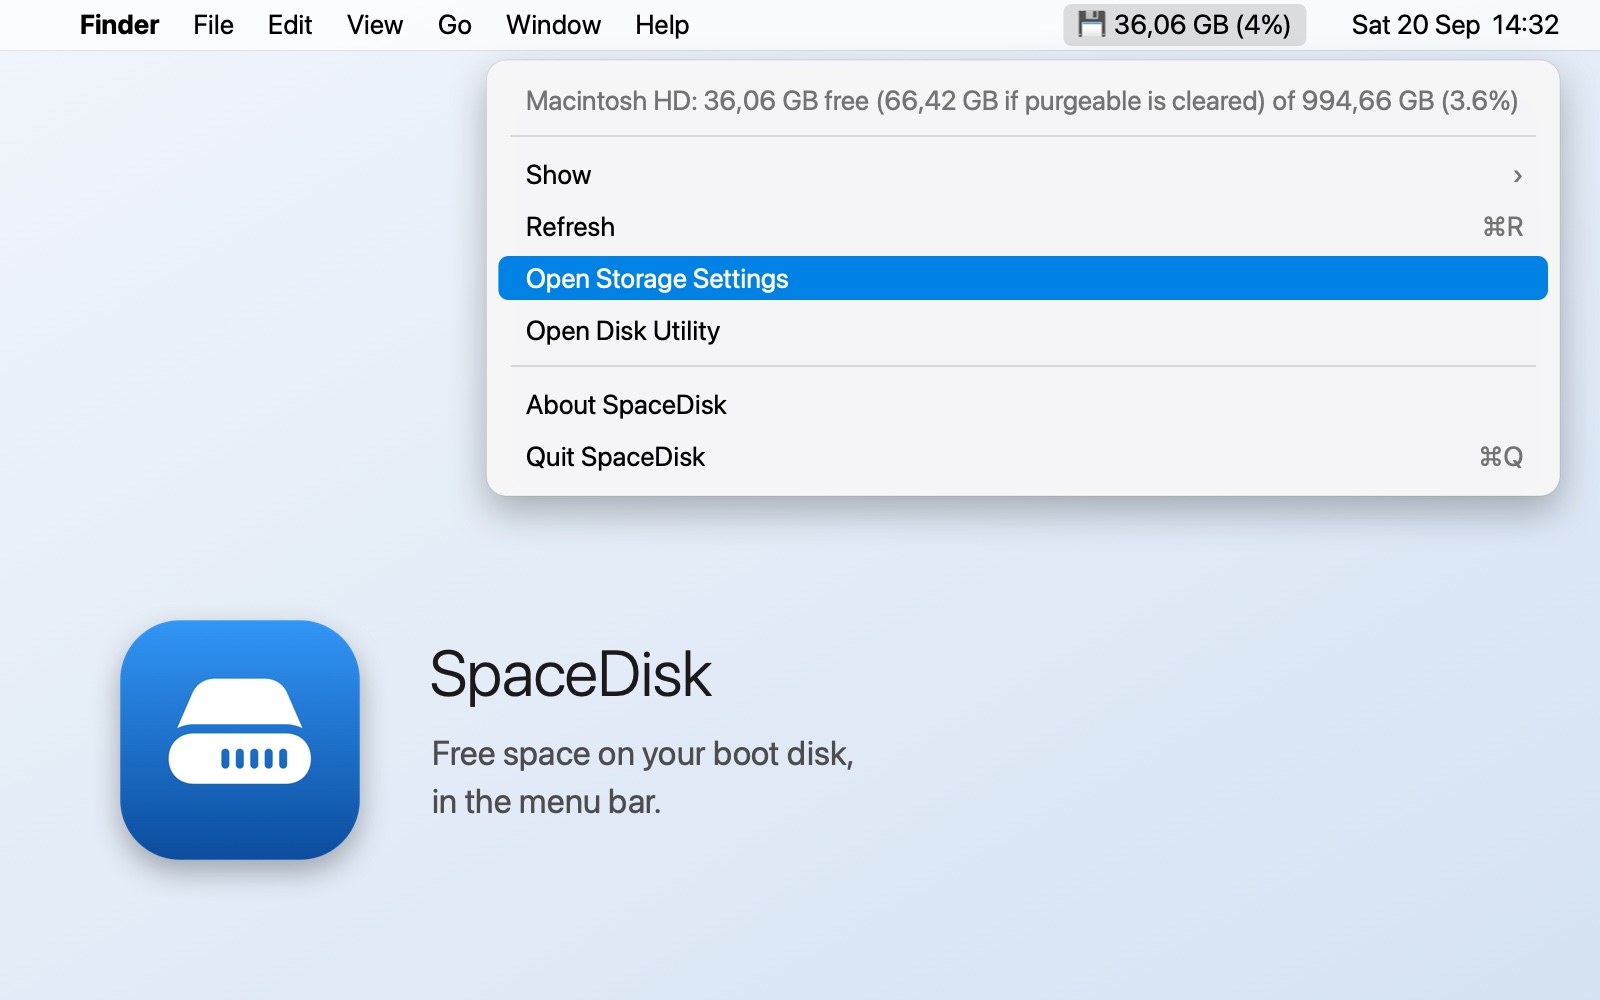1600x1000 pixels.
Task: Open the File menu
Action: [213, 25]
